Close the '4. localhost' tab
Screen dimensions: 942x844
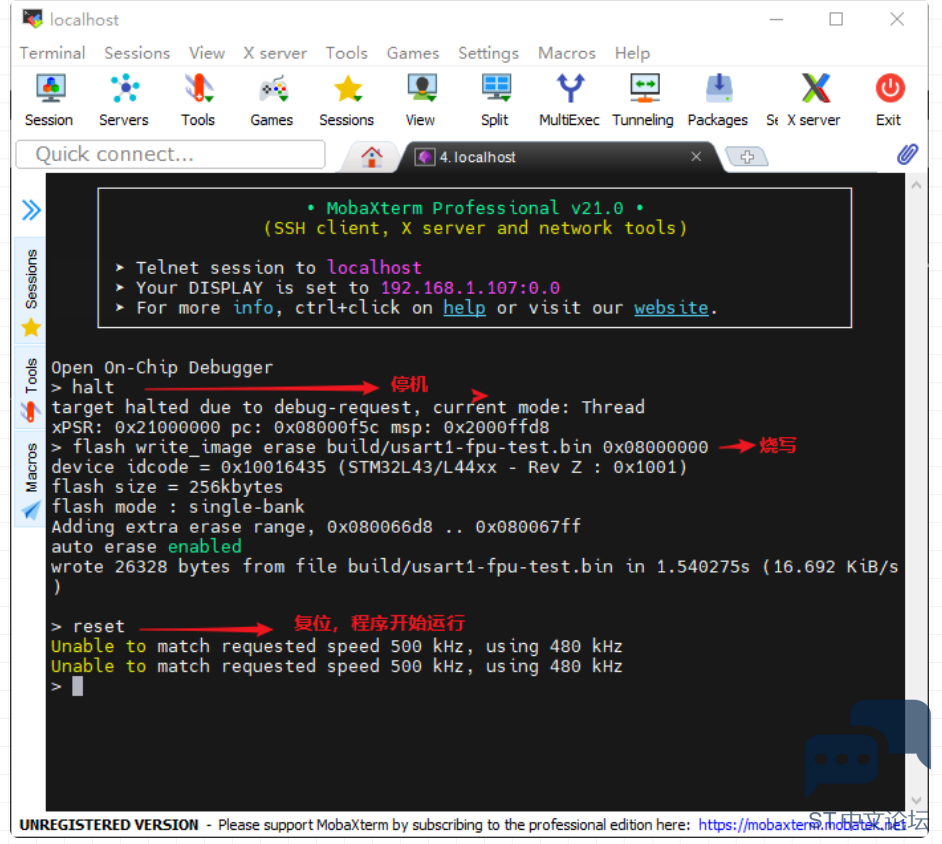(x=696, y=156)
